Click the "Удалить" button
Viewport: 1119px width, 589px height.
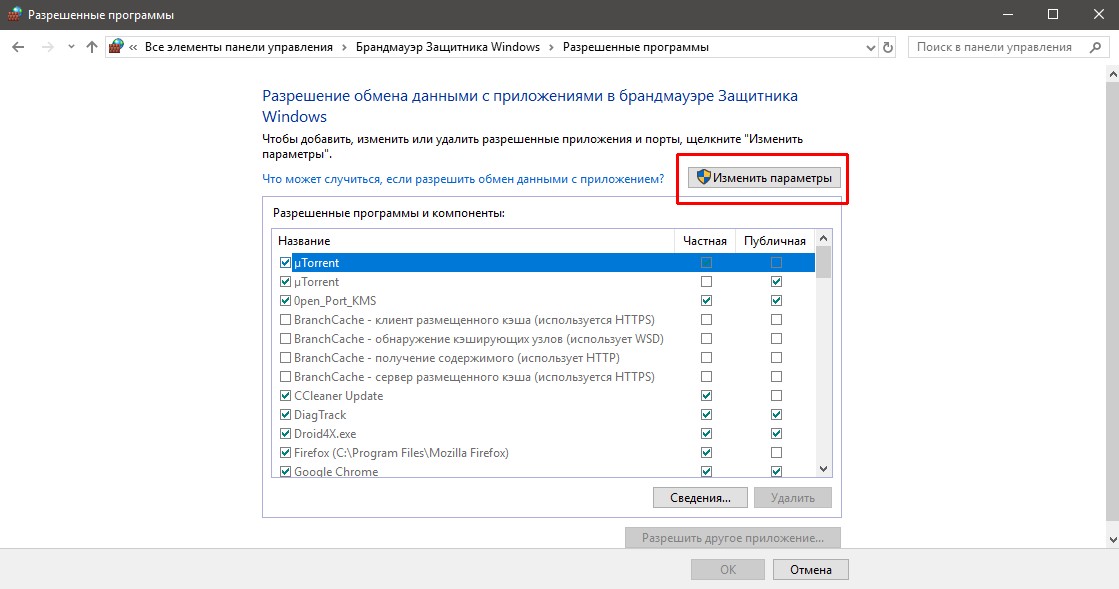pos(793,498)
